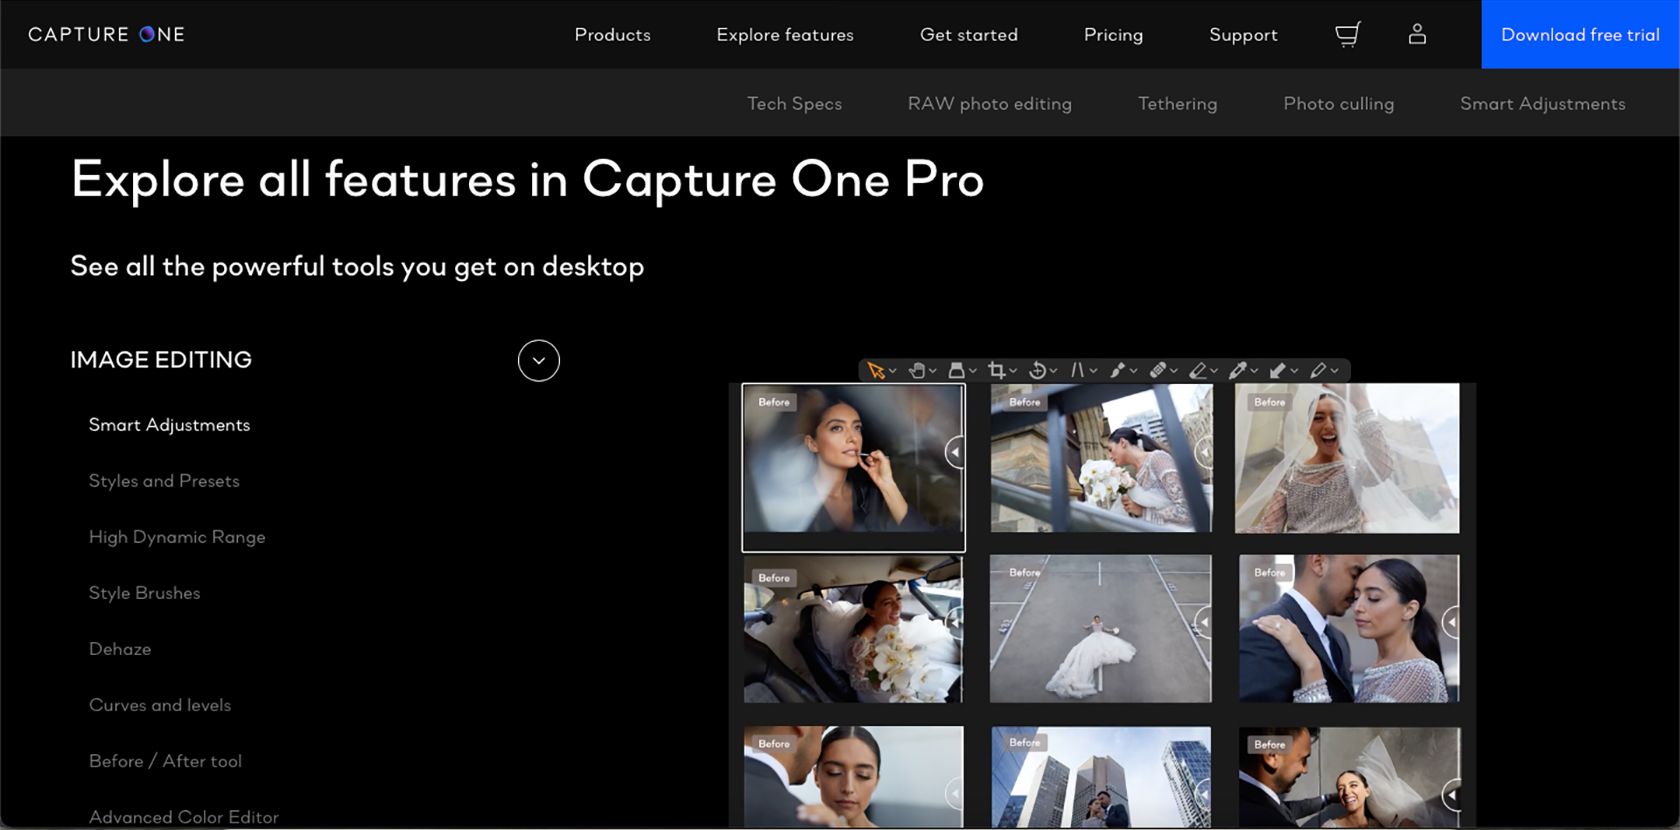
Task: Select the Loupe tool in toolbar
Action: click(x=956, y=371)
